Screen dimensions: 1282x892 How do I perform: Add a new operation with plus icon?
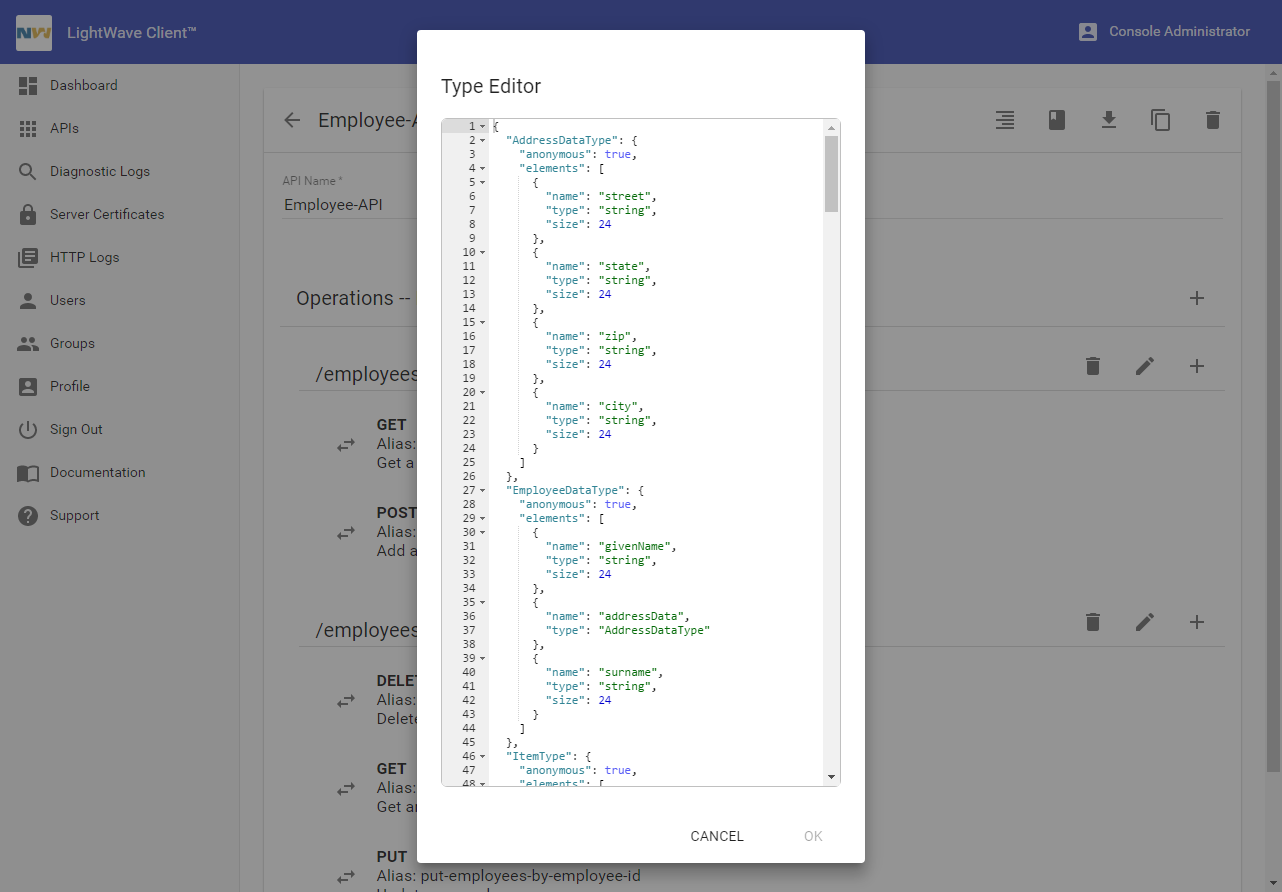[x=1196, y=298]
